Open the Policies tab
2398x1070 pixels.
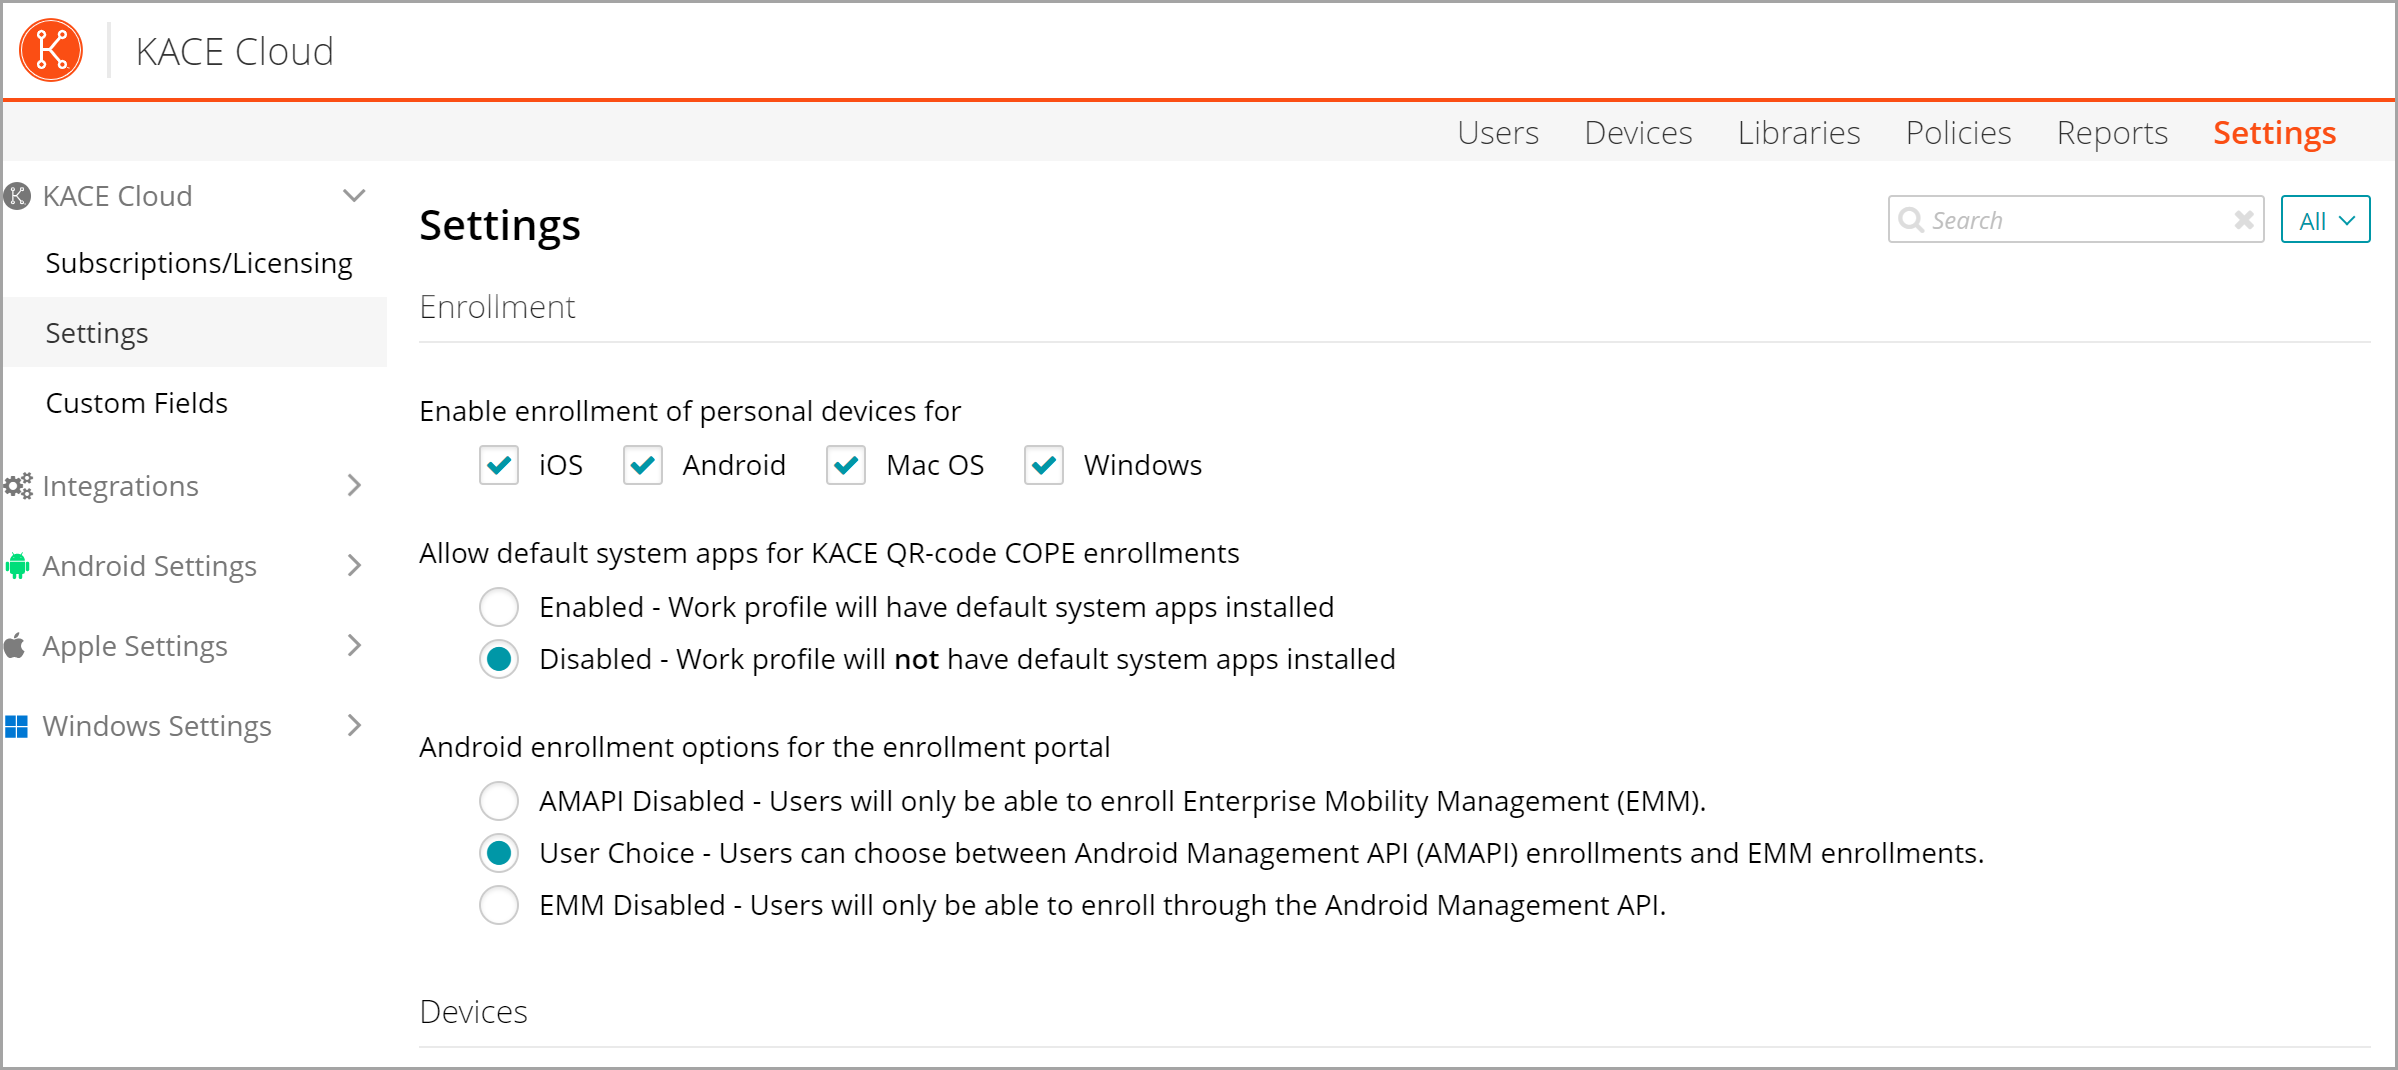click(1958, 133)
